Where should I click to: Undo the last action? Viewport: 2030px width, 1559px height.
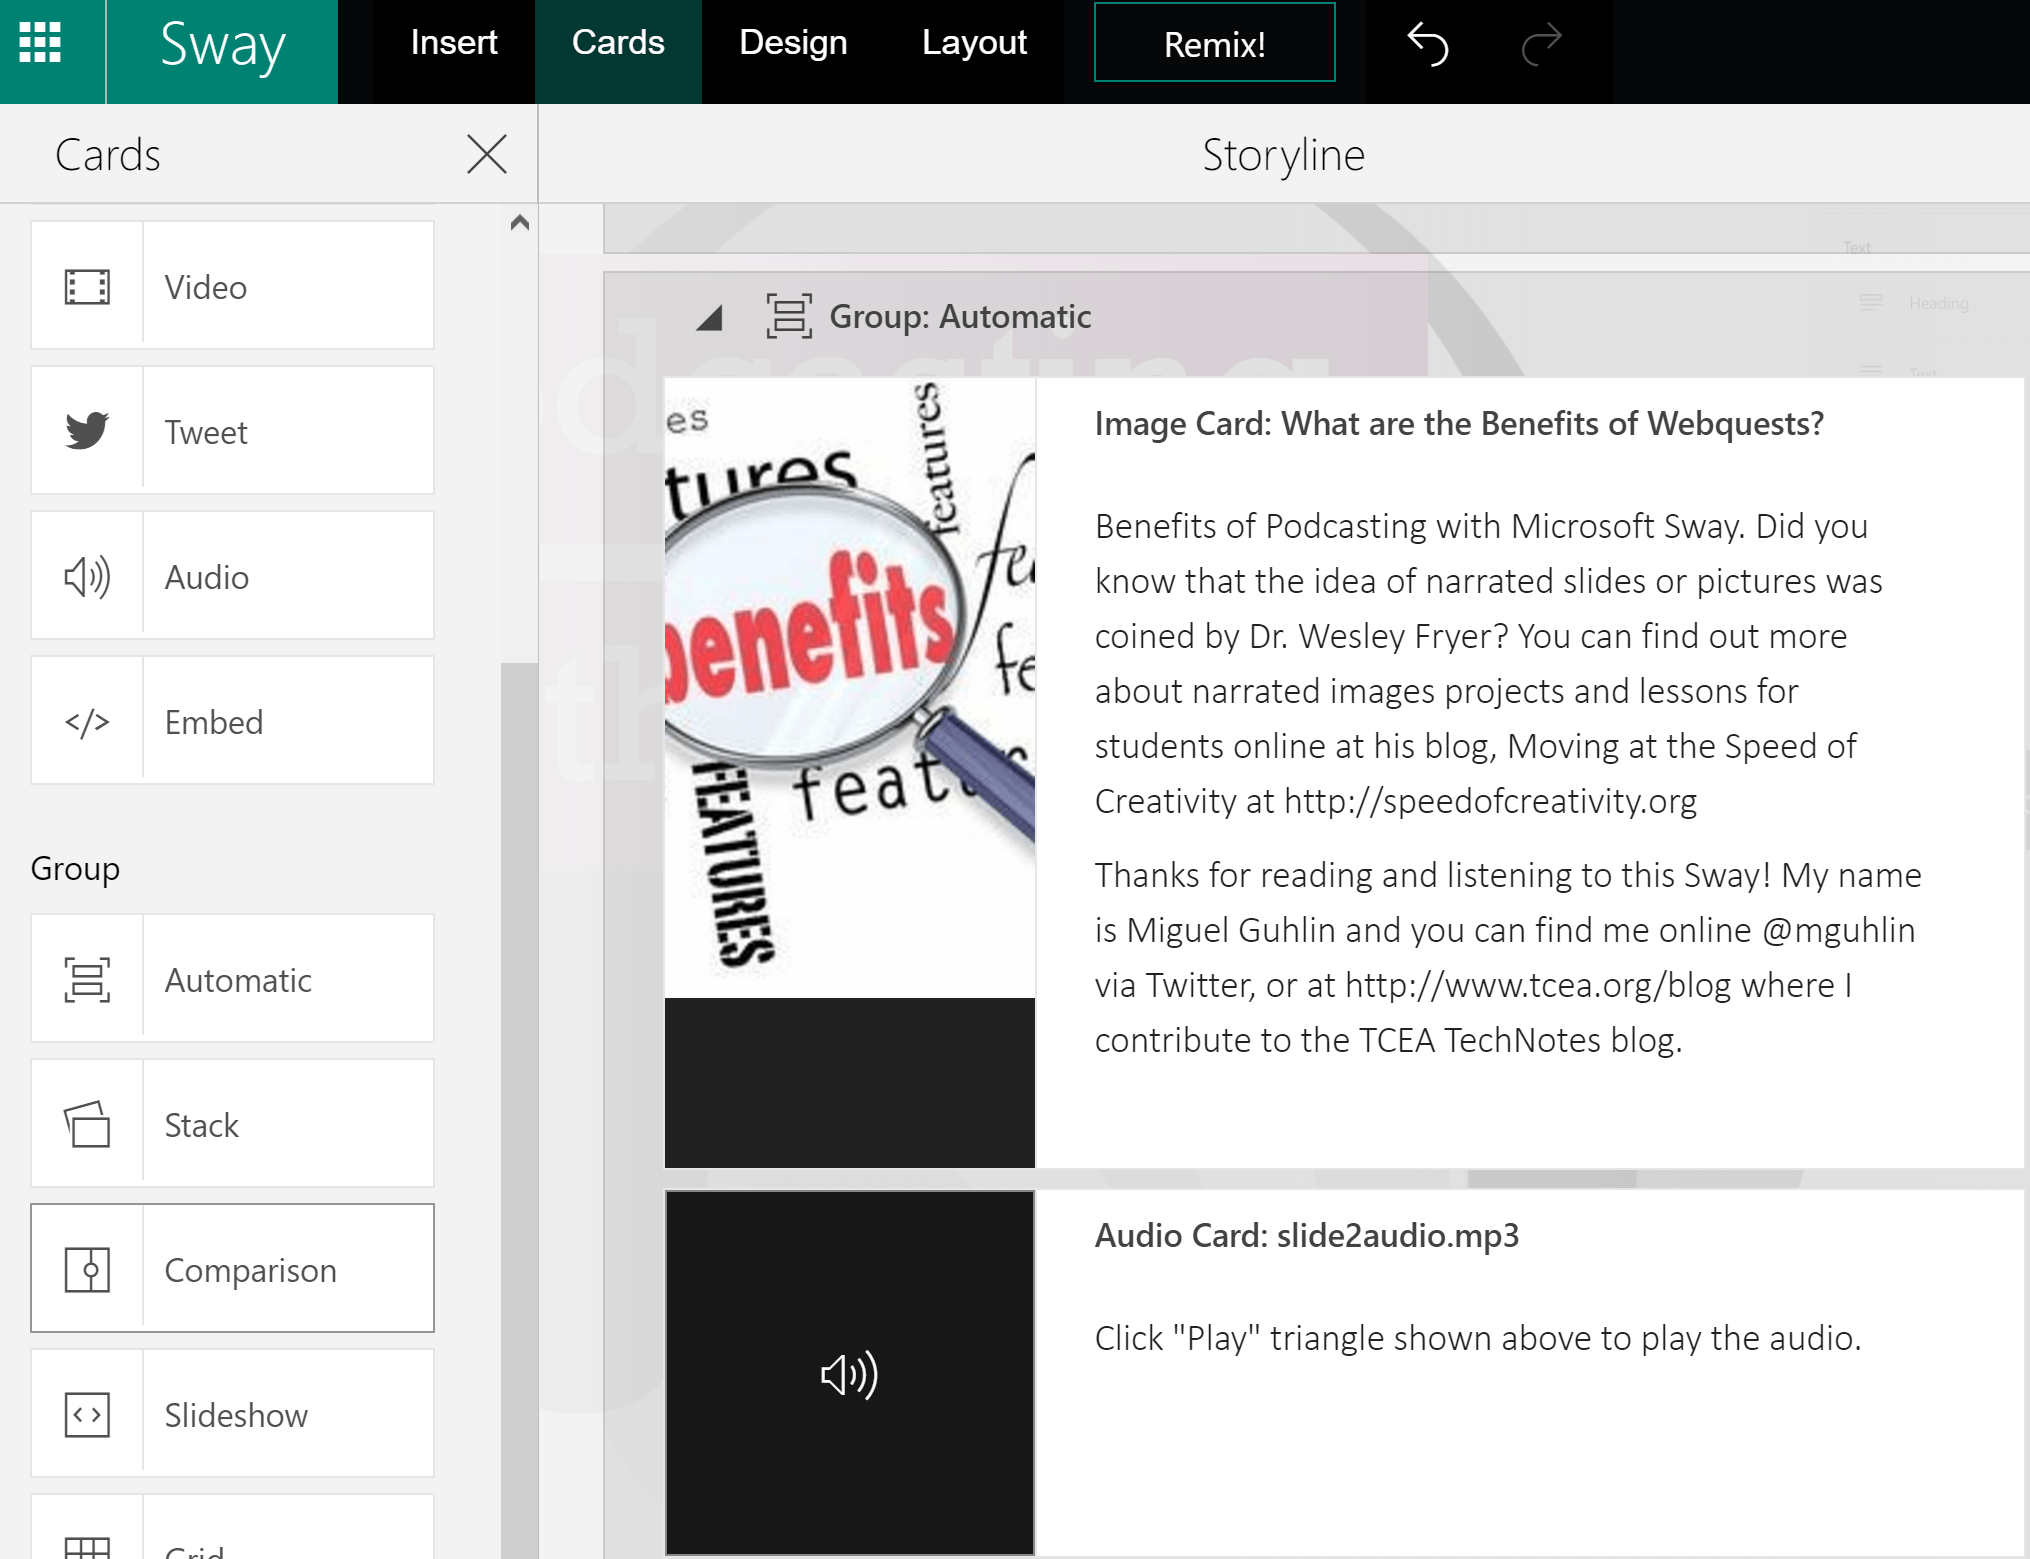pos(1428,44)
